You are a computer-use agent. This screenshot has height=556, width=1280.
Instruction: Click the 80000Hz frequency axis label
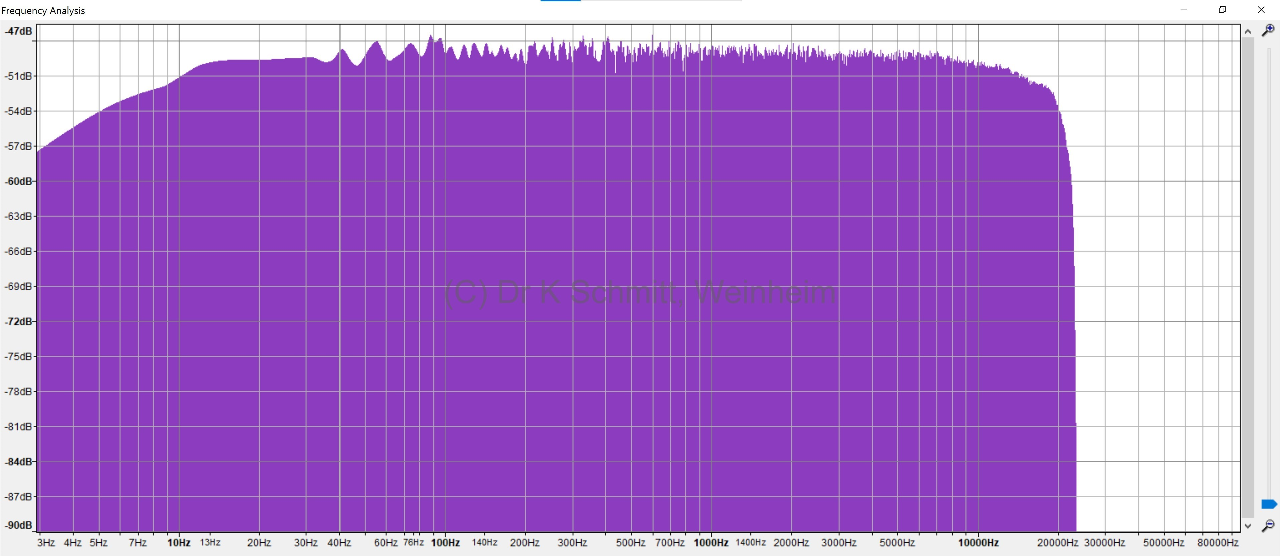[x=1217, y=543]
